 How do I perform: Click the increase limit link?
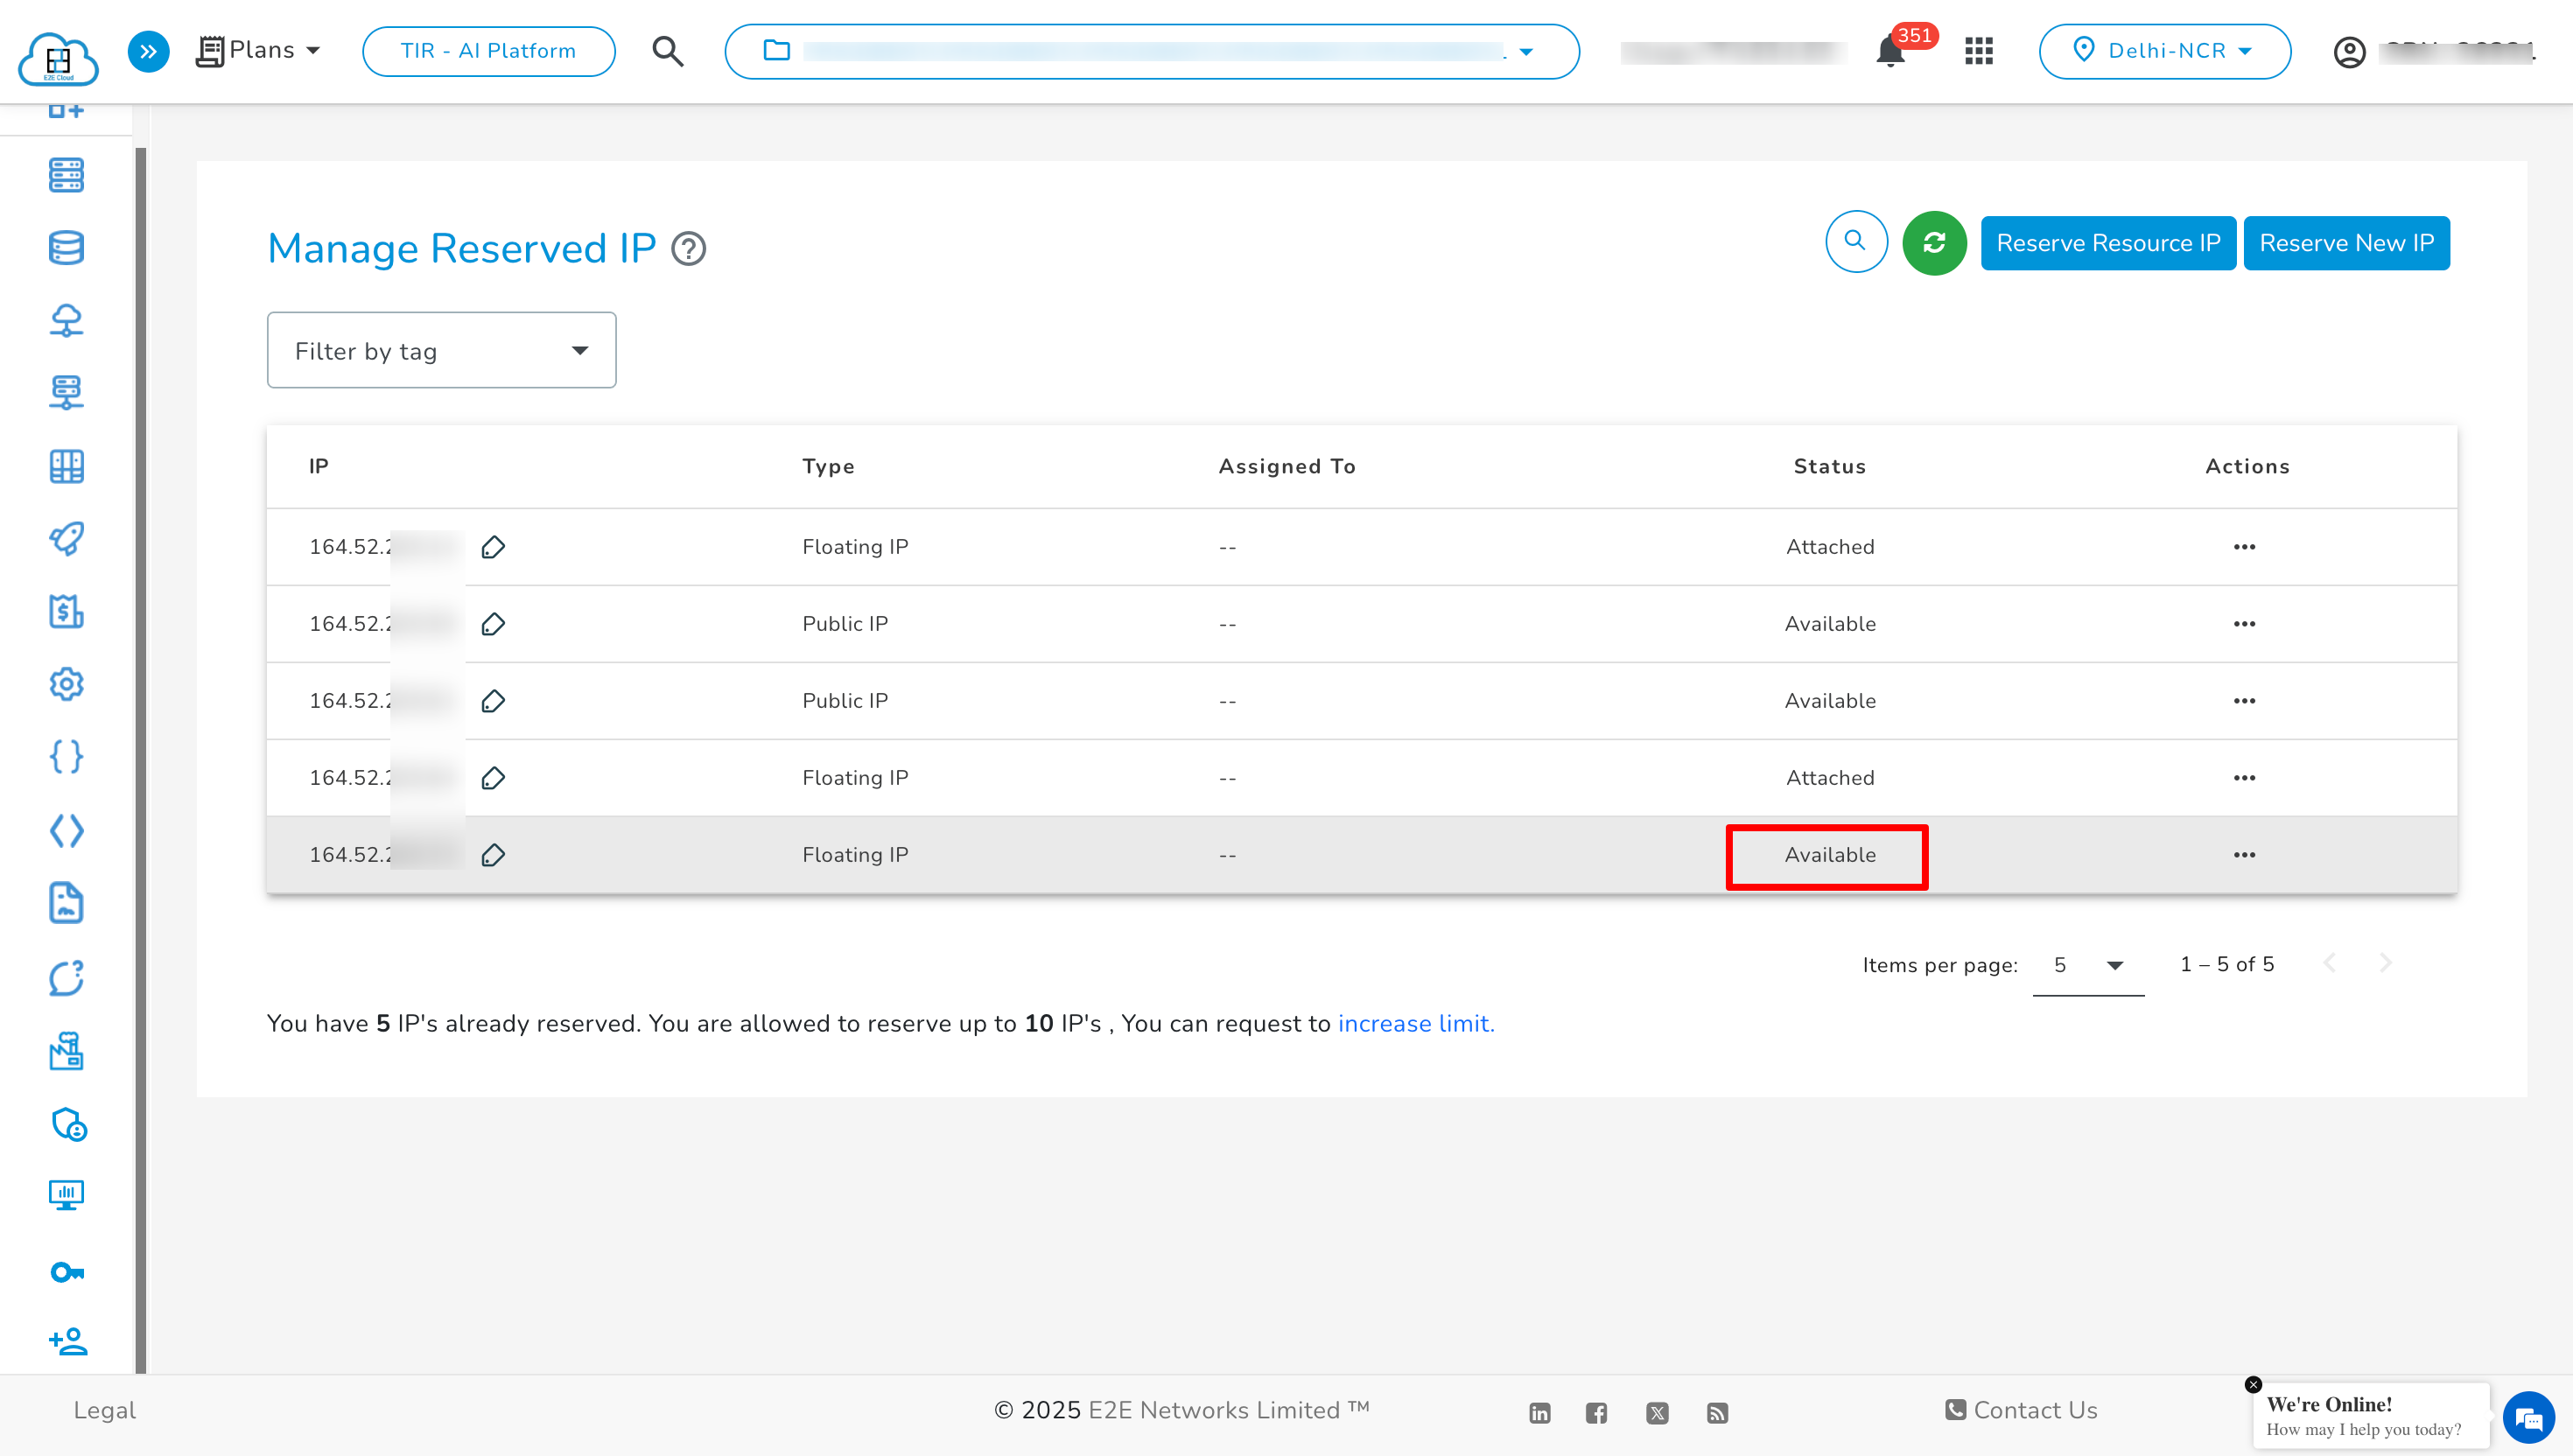pyautogui.click(x=1415, y=1023)
